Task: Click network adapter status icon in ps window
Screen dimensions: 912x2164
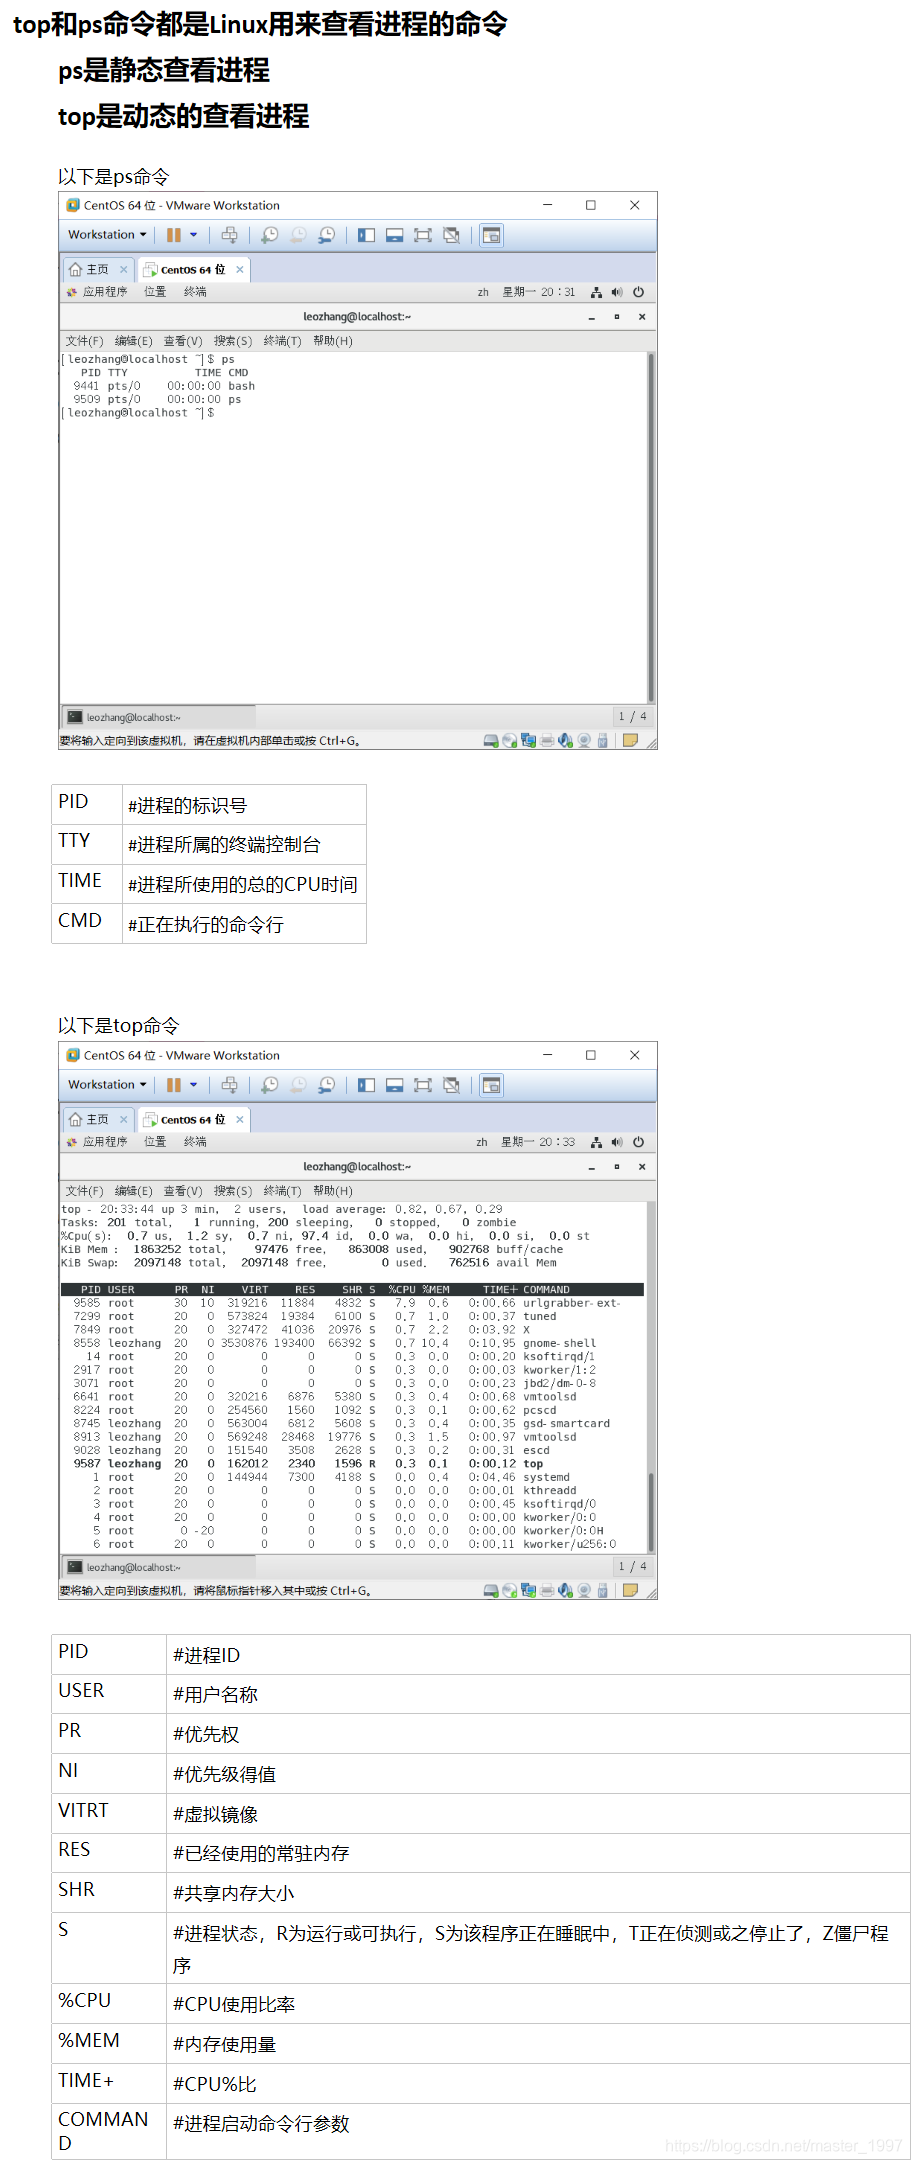Action: pyautogui.click(x=528, y=741)
